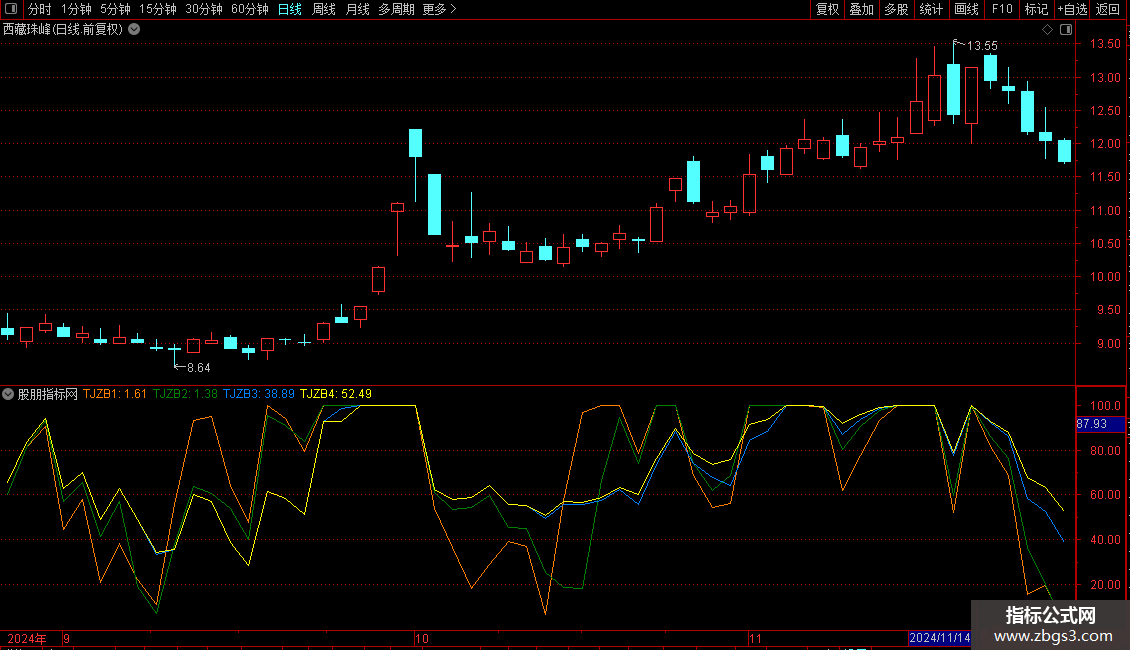Select the 15分钟 period tab
This screenshot has width=1130, height=650.
[x=158, y=9]
